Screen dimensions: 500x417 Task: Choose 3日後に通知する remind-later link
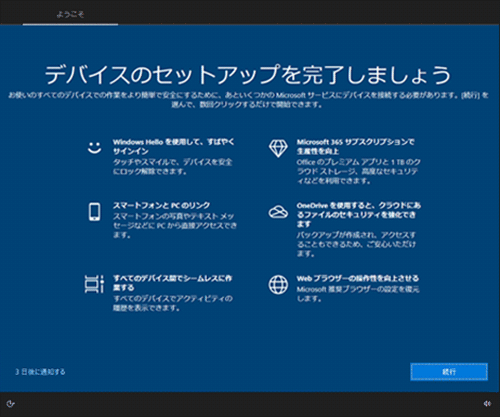click(40, 372)
